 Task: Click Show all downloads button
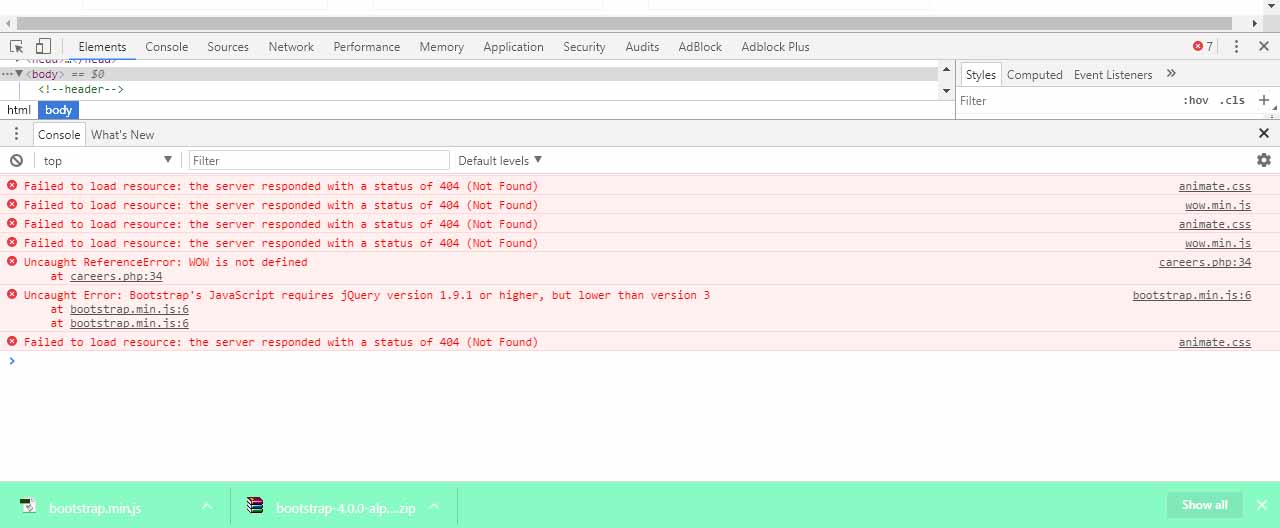[x=1204, y=505]
